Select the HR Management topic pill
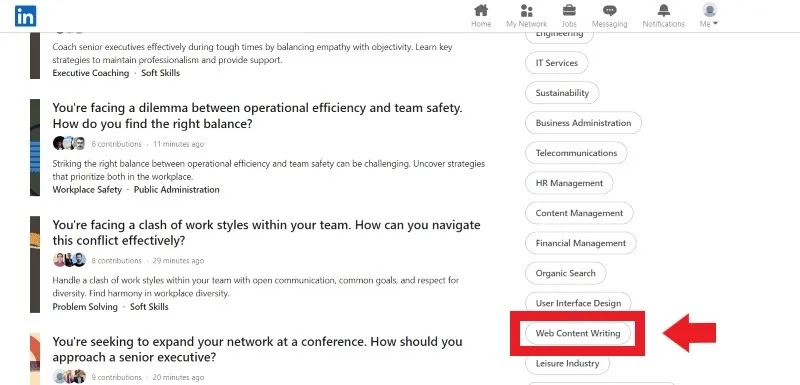 click(569, 183)
